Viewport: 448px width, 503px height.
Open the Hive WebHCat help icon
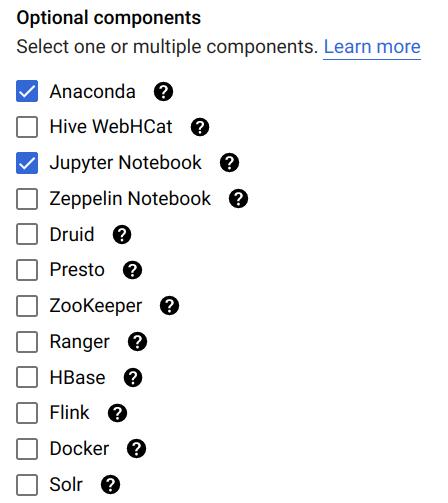click(200, 127)
